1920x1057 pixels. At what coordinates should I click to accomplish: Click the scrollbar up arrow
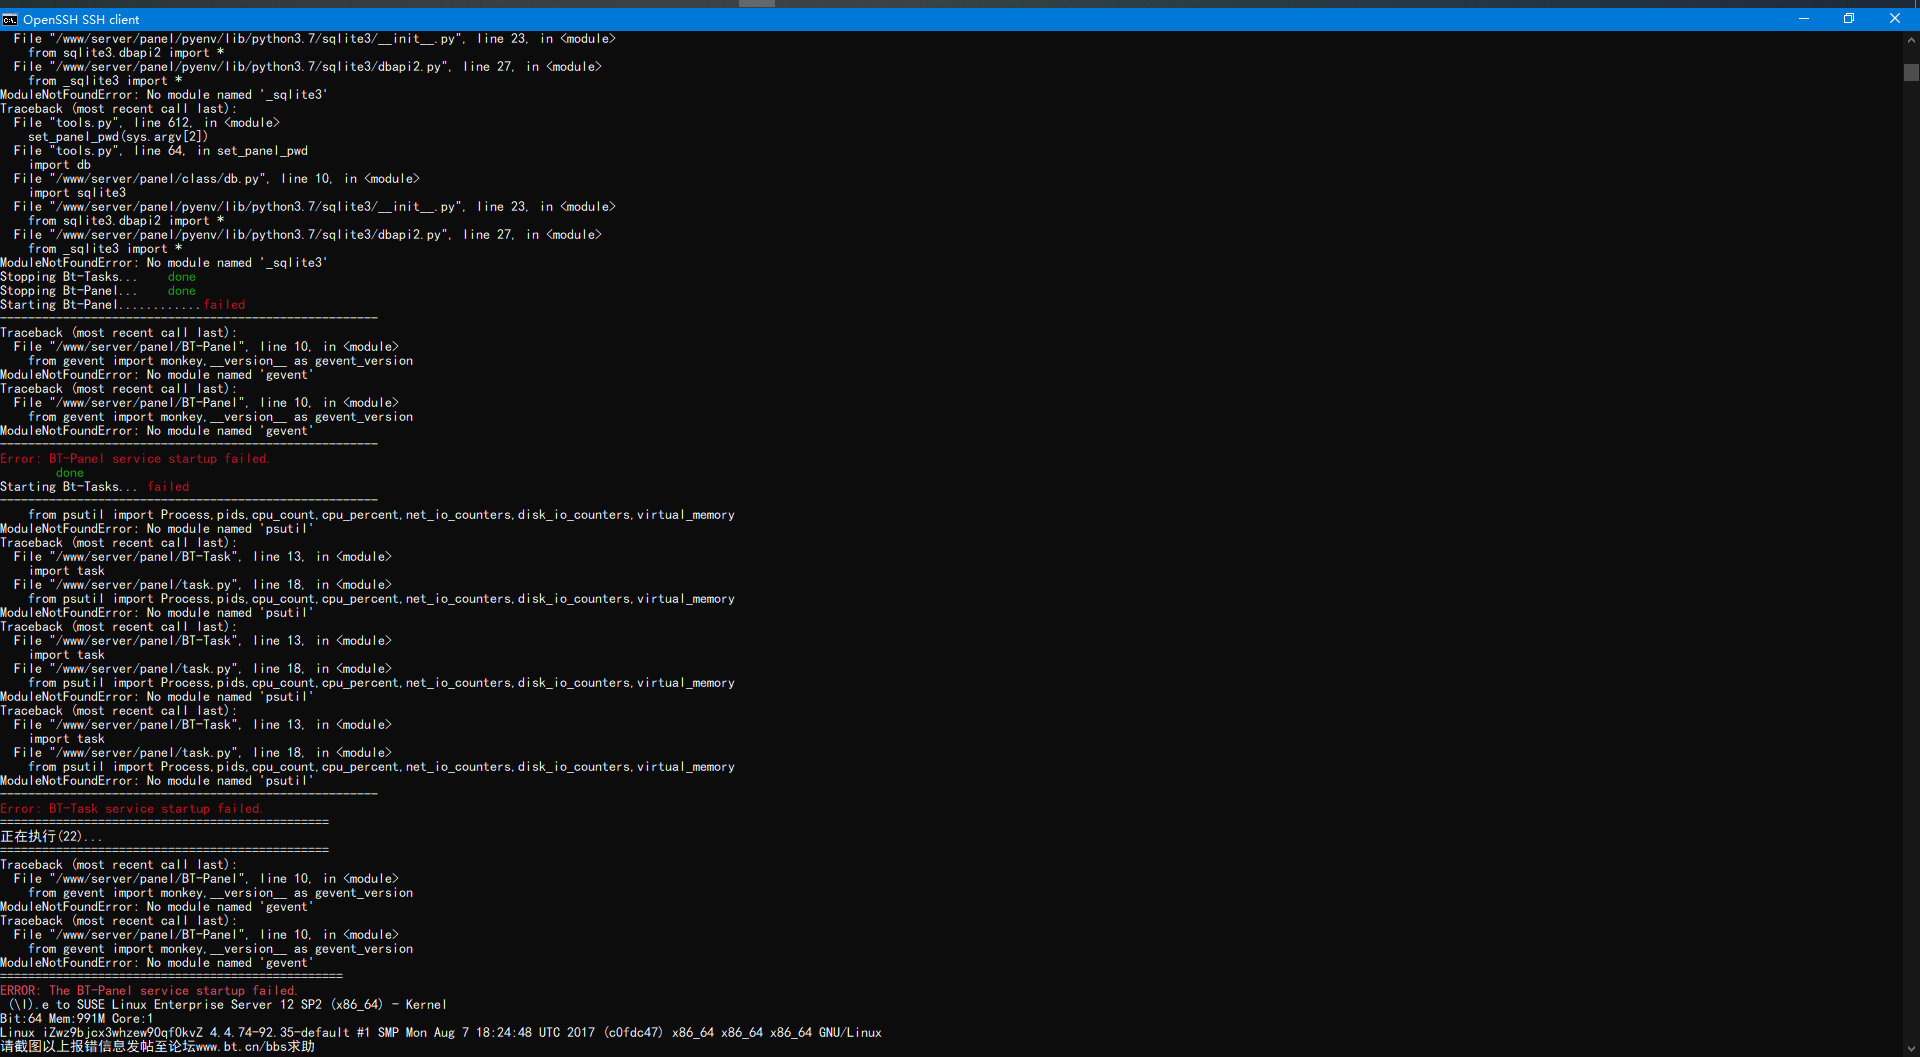[x=1911, y=40]
